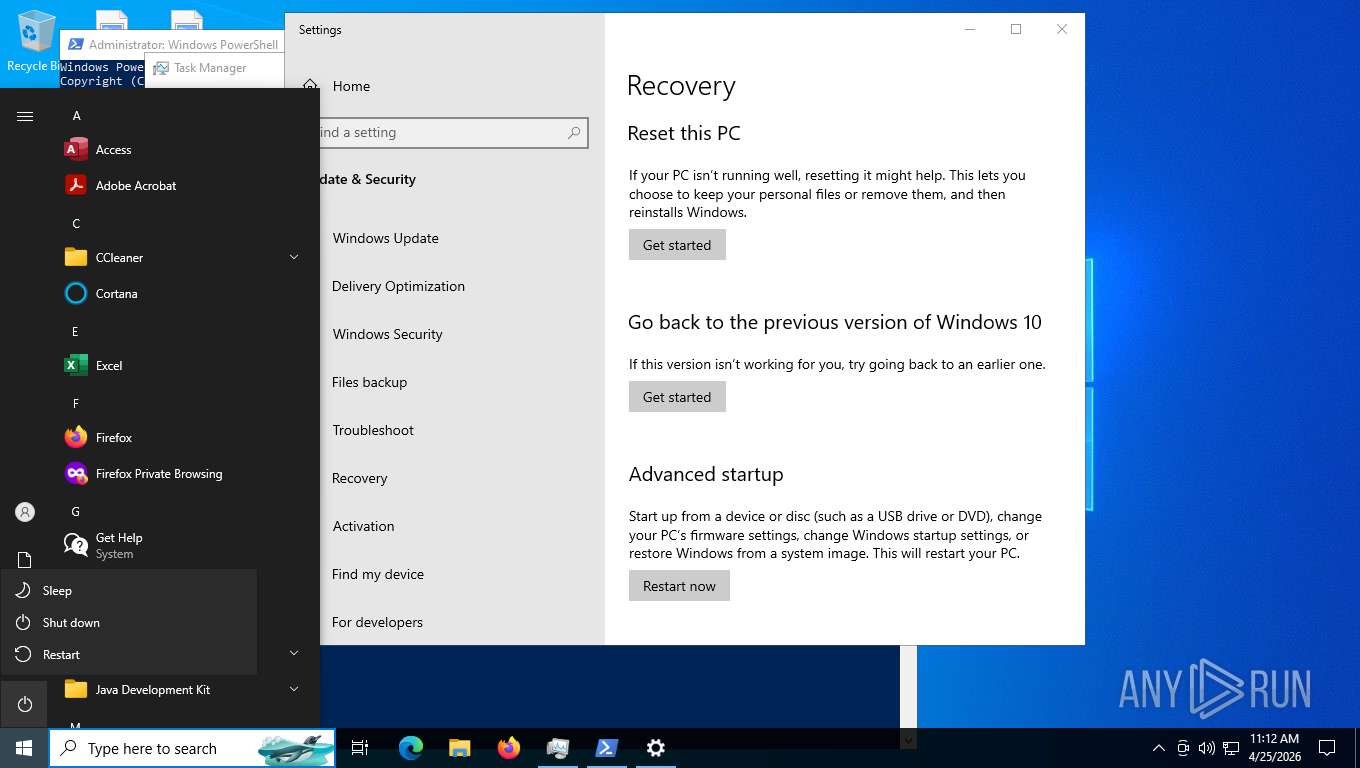This screenshot has width=1360, height=768.
Task: Click the taskbar 'Type here to search' box
Action: tap(192, 748)
